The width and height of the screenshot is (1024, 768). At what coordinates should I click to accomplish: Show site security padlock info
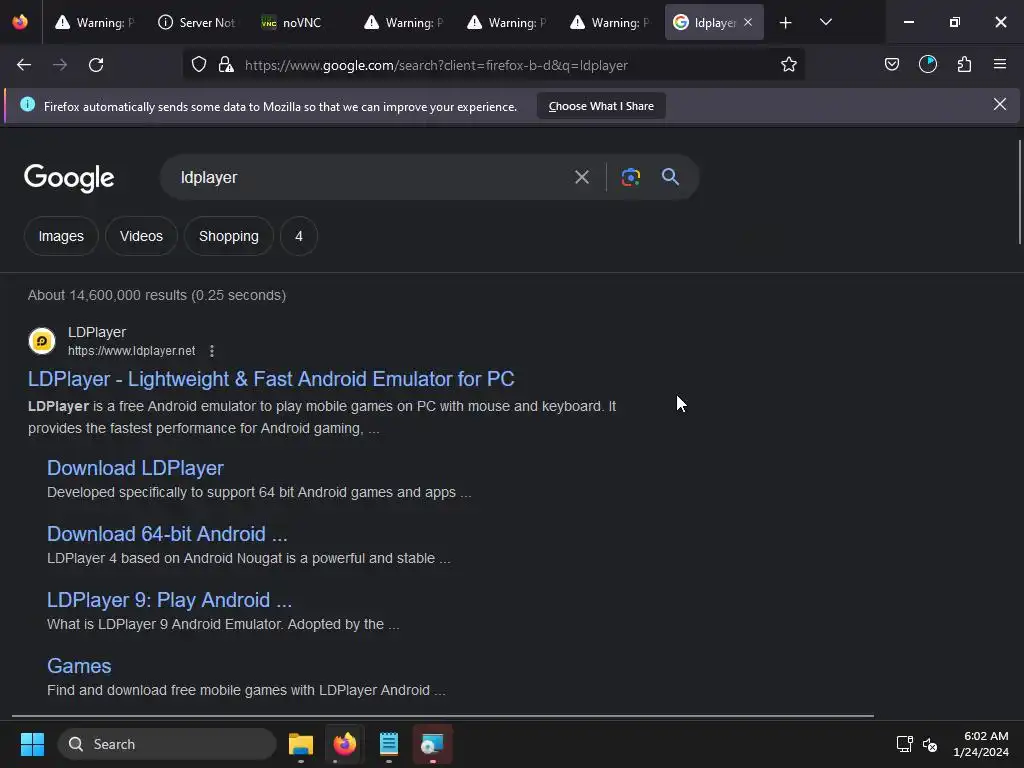(x=226, y=65)
